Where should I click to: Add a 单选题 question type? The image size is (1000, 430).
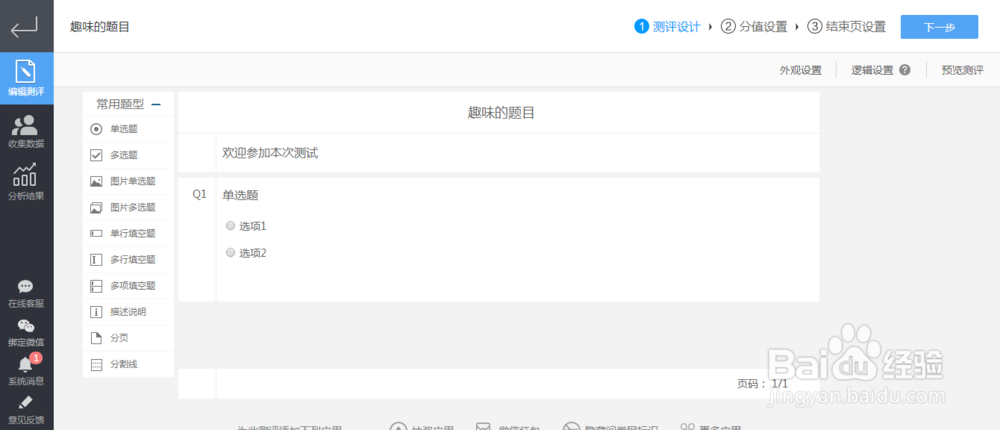click(128, 129)
